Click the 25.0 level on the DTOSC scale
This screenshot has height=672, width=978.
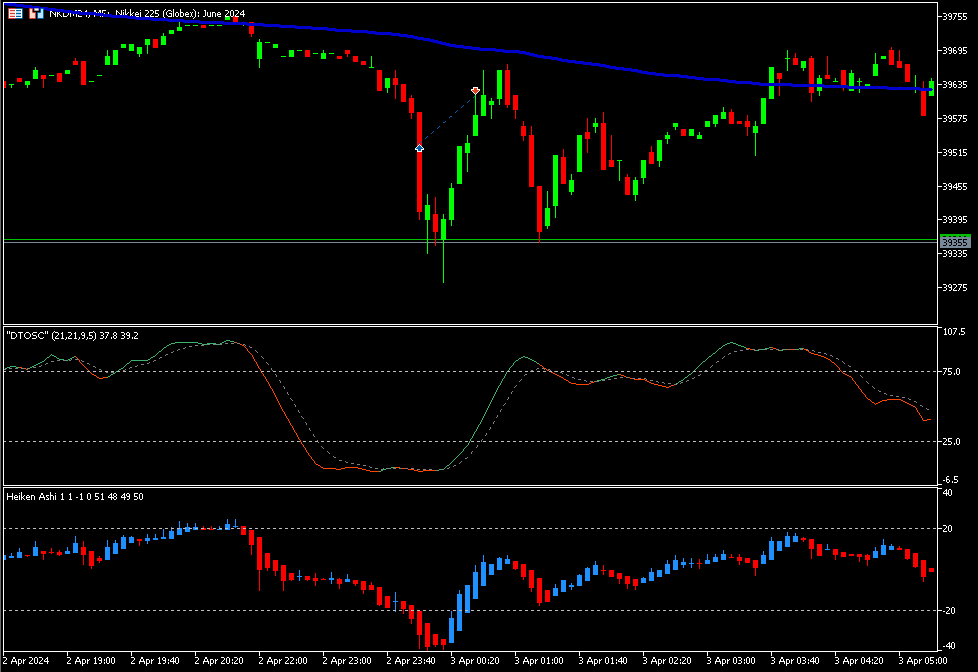coord(951,441)
